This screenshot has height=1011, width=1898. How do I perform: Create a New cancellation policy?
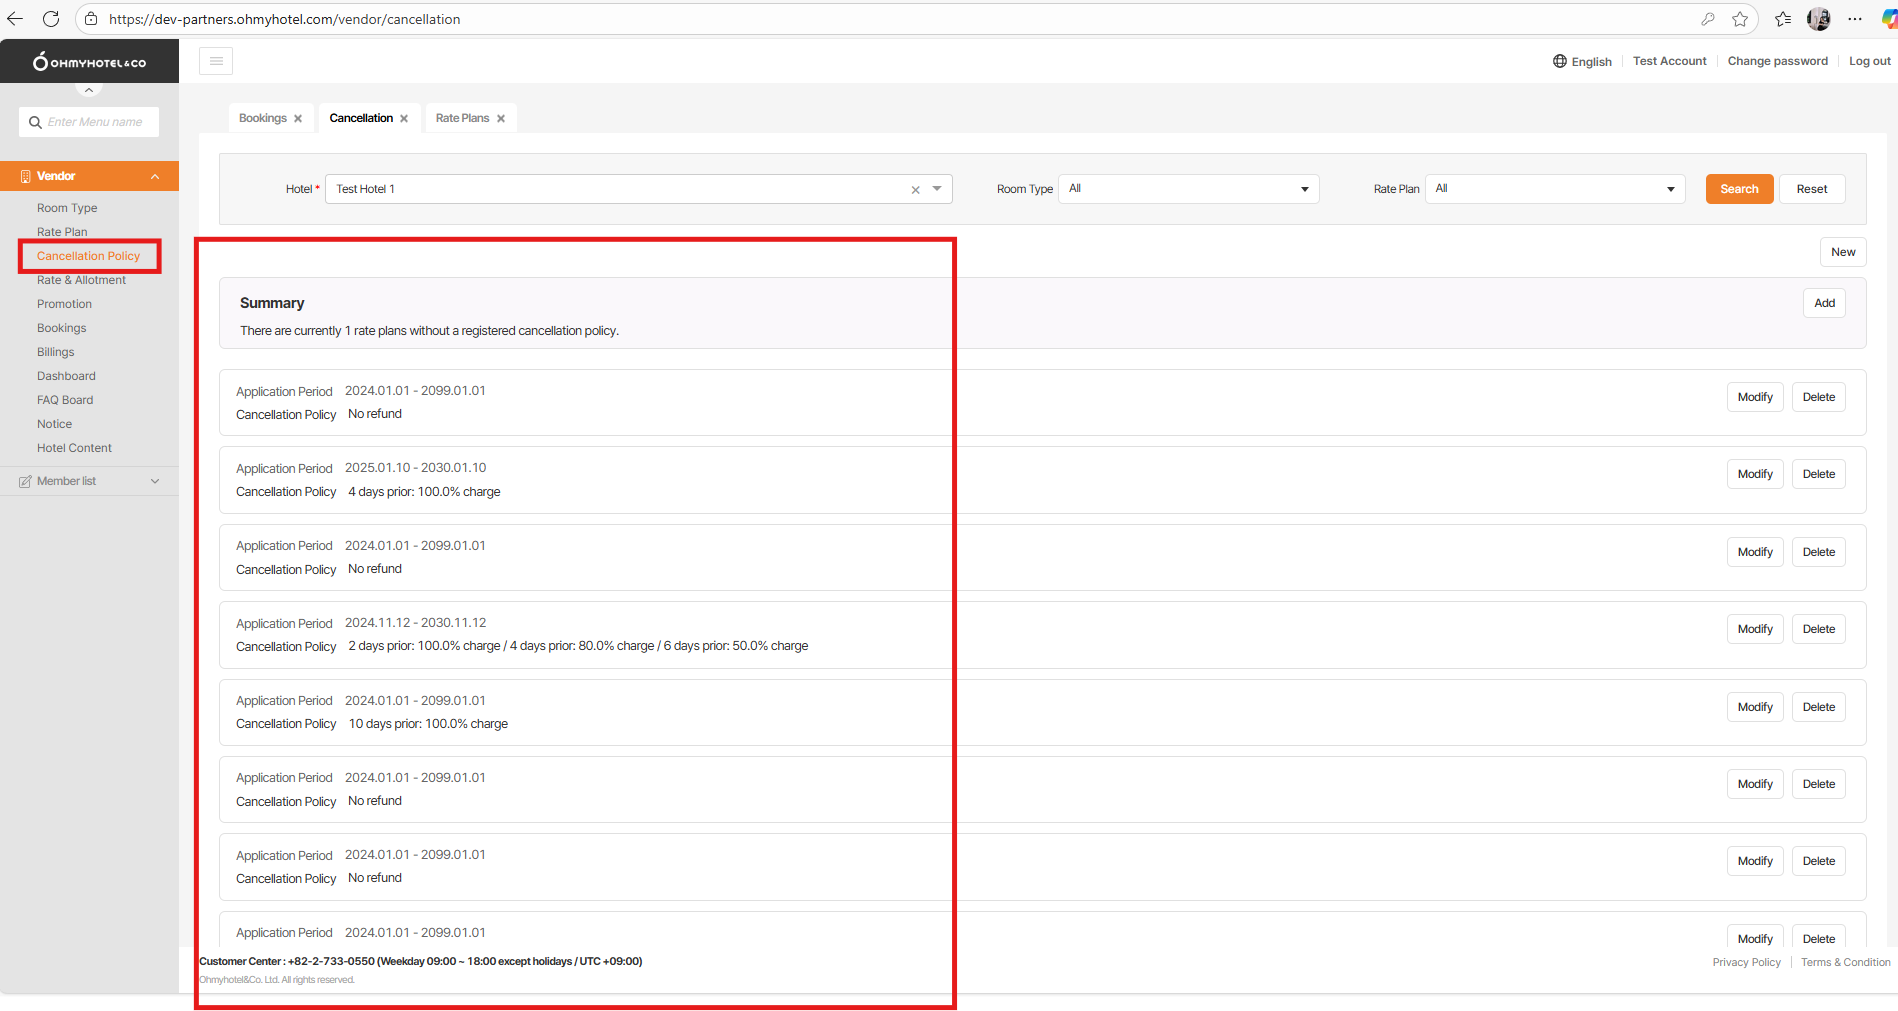1843,252
